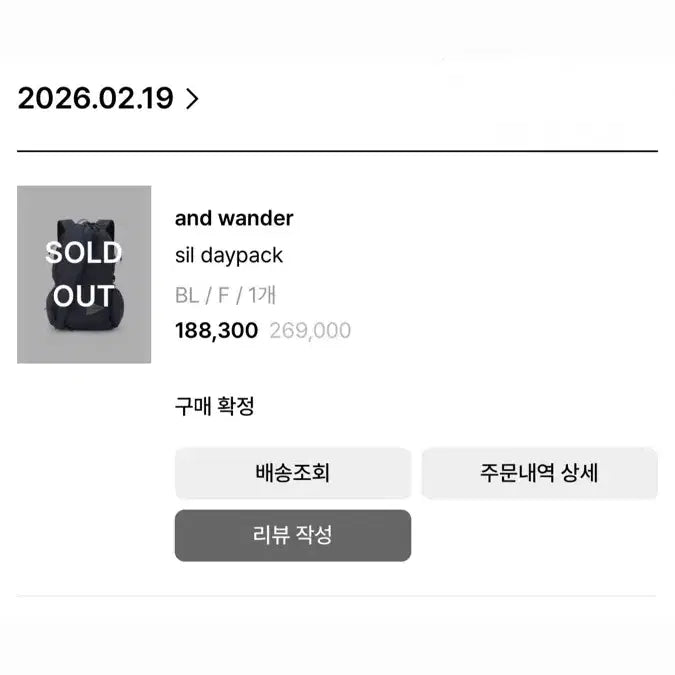Click the thin gray divider below the review button
The width and height of the screenshot is (675, 675).
point(337,596)
